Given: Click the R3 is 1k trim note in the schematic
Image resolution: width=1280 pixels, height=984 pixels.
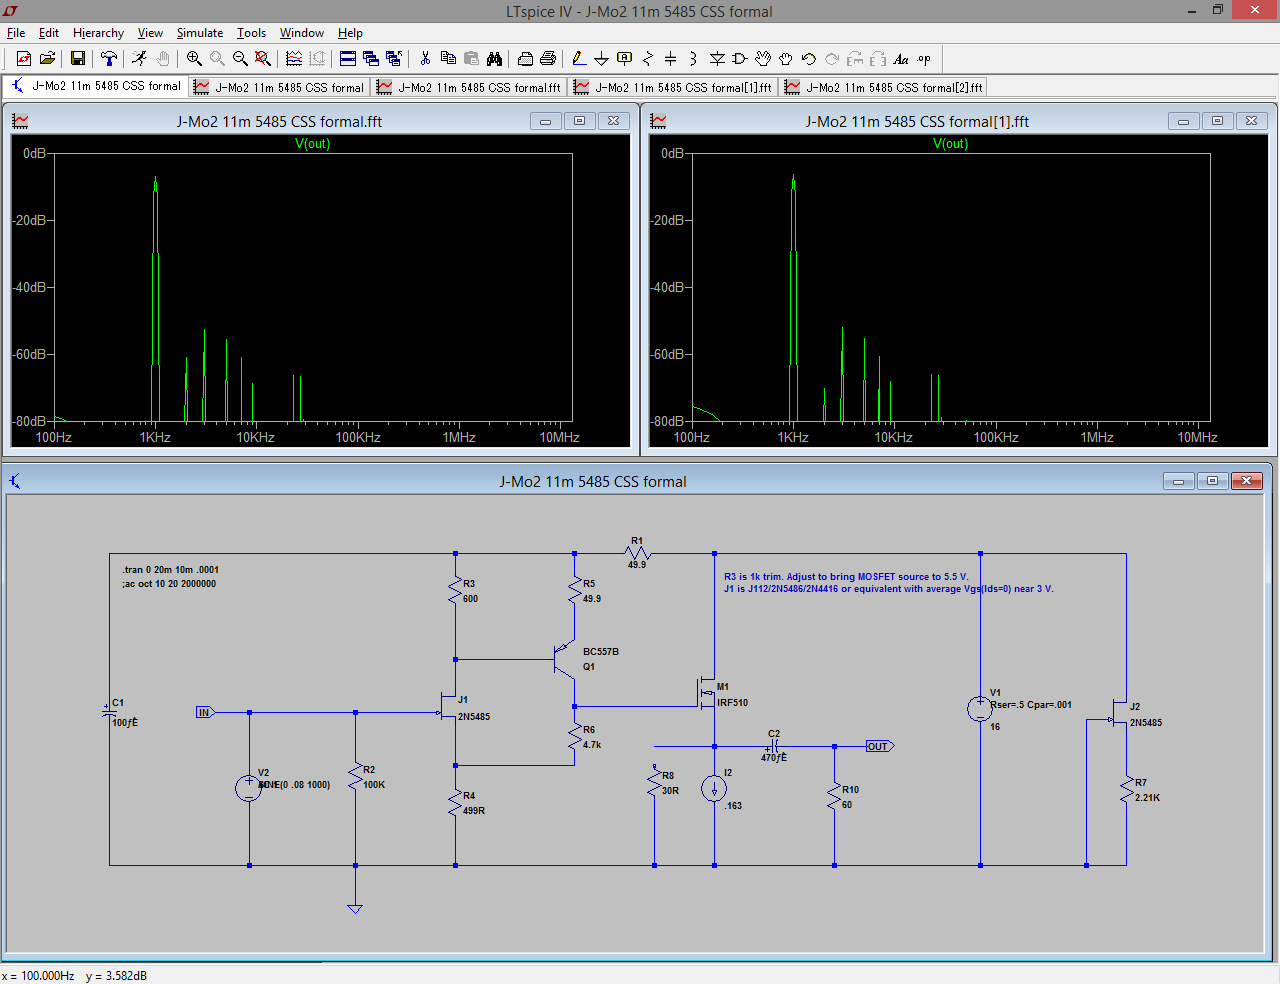Looking at the screenshot, I should 846,577.
